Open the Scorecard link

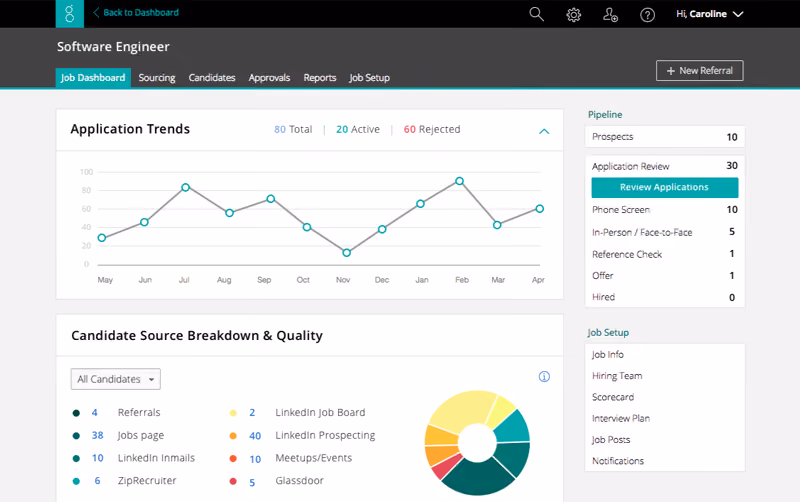point(613,397)
